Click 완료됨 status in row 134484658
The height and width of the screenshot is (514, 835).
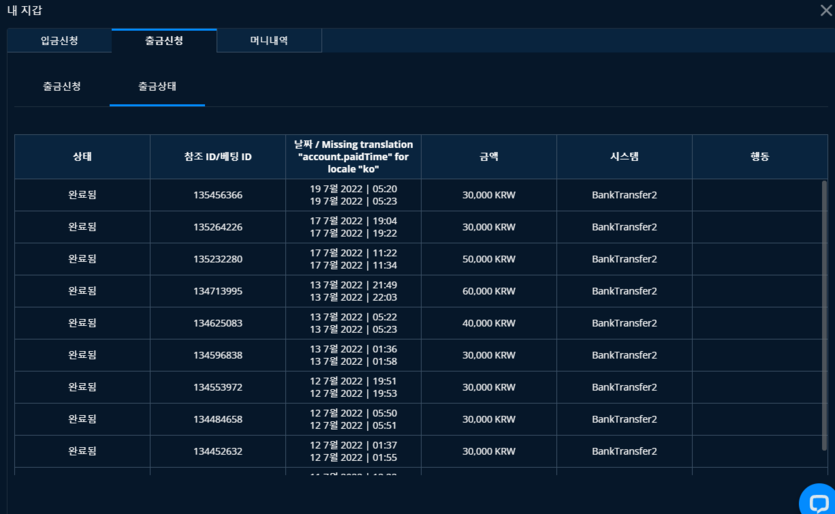click(x=82, y=419)
